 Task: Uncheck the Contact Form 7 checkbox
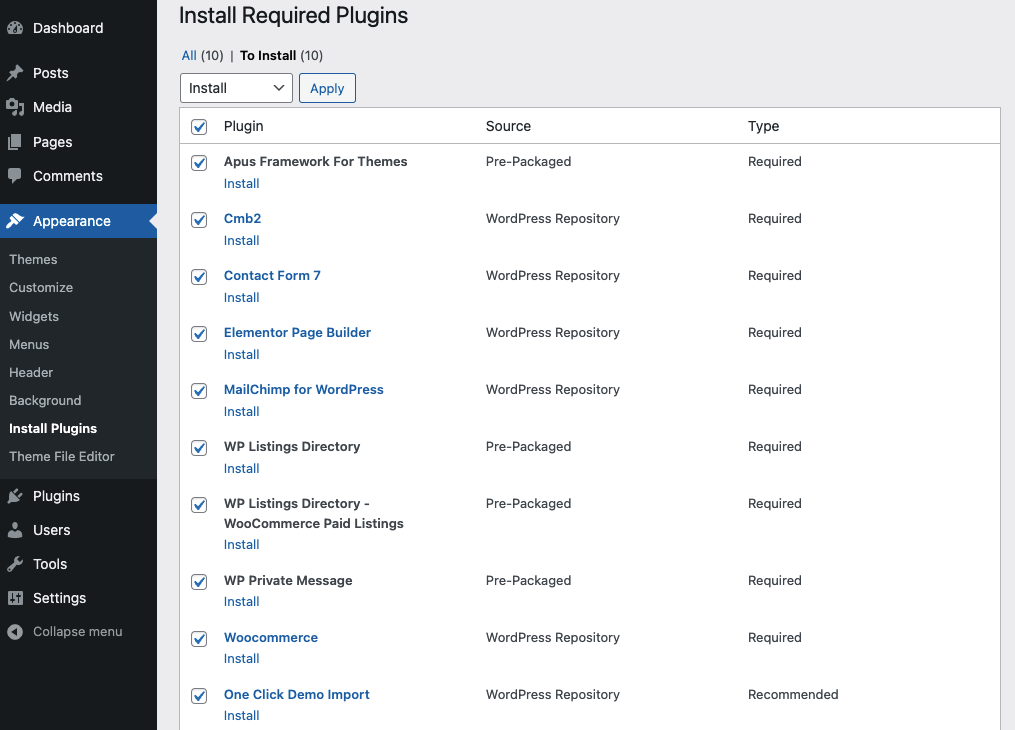click(x=199, y=277)
